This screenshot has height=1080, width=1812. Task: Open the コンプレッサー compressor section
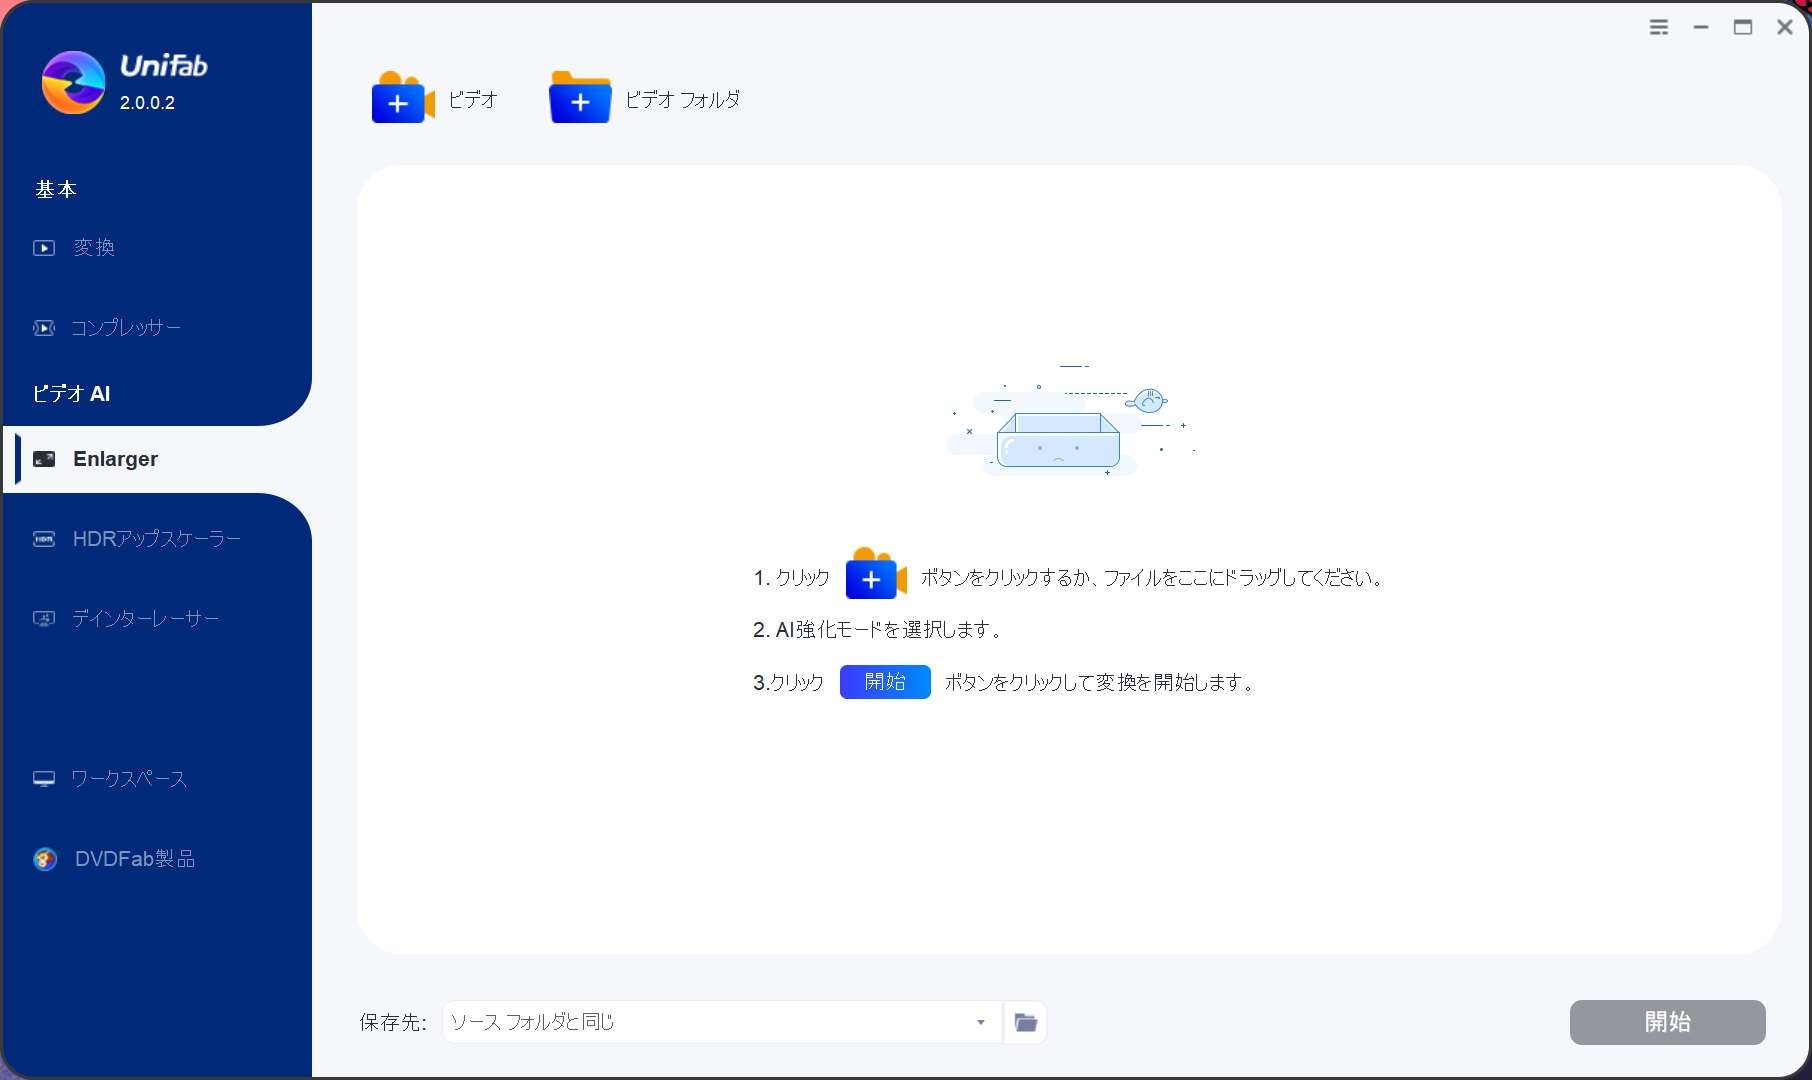(126, 328)
